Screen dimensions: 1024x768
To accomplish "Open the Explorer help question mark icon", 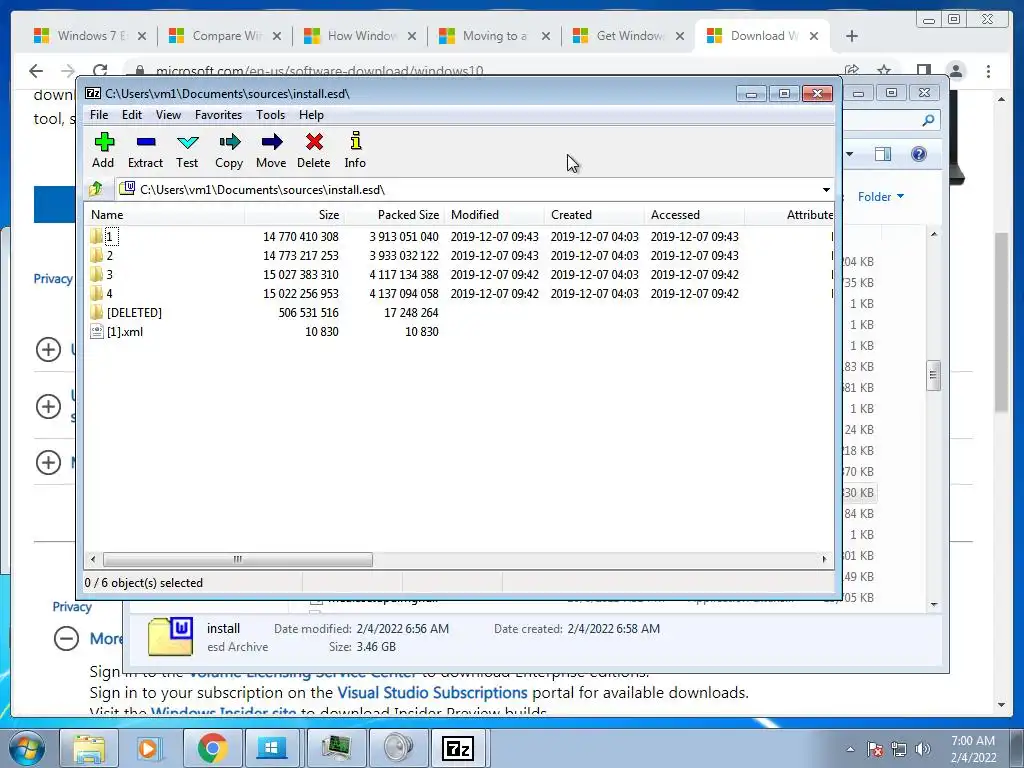I will [x=919, y=154].
